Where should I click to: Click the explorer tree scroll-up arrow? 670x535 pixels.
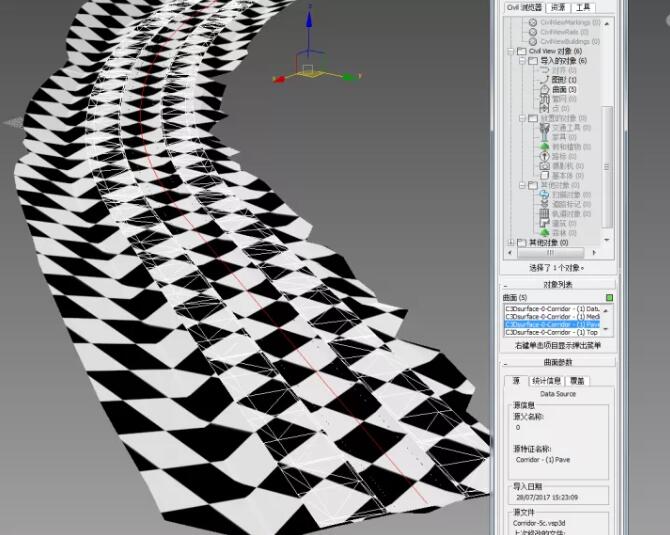click(x=607, y=24)
